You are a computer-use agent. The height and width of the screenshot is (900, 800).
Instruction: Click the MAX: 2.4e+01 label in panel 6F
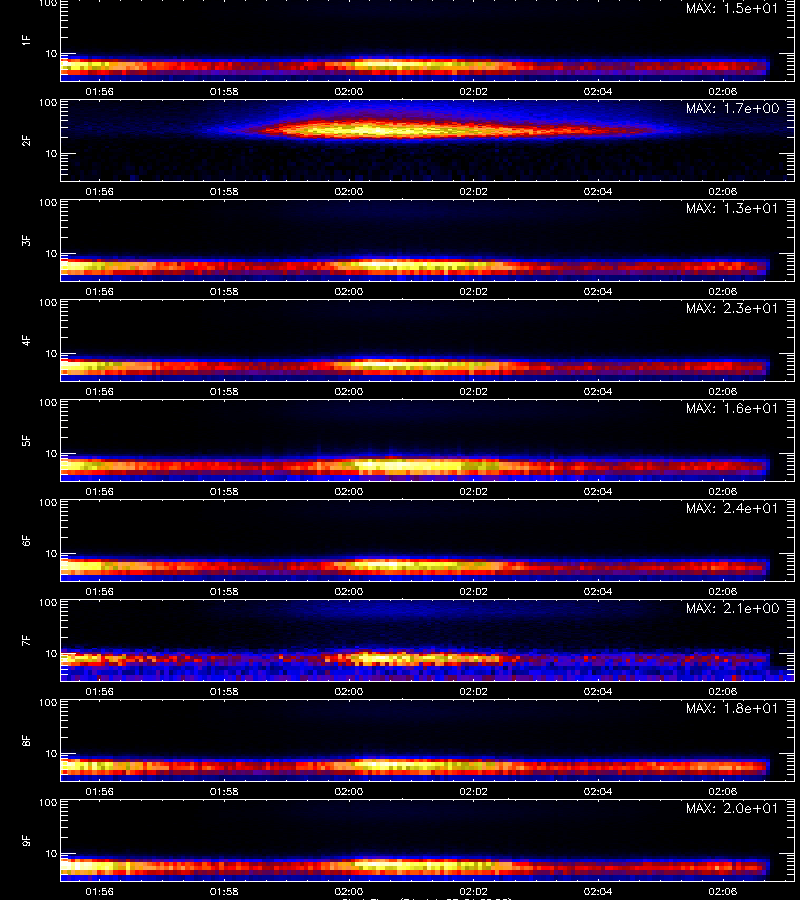click(732, 508)
